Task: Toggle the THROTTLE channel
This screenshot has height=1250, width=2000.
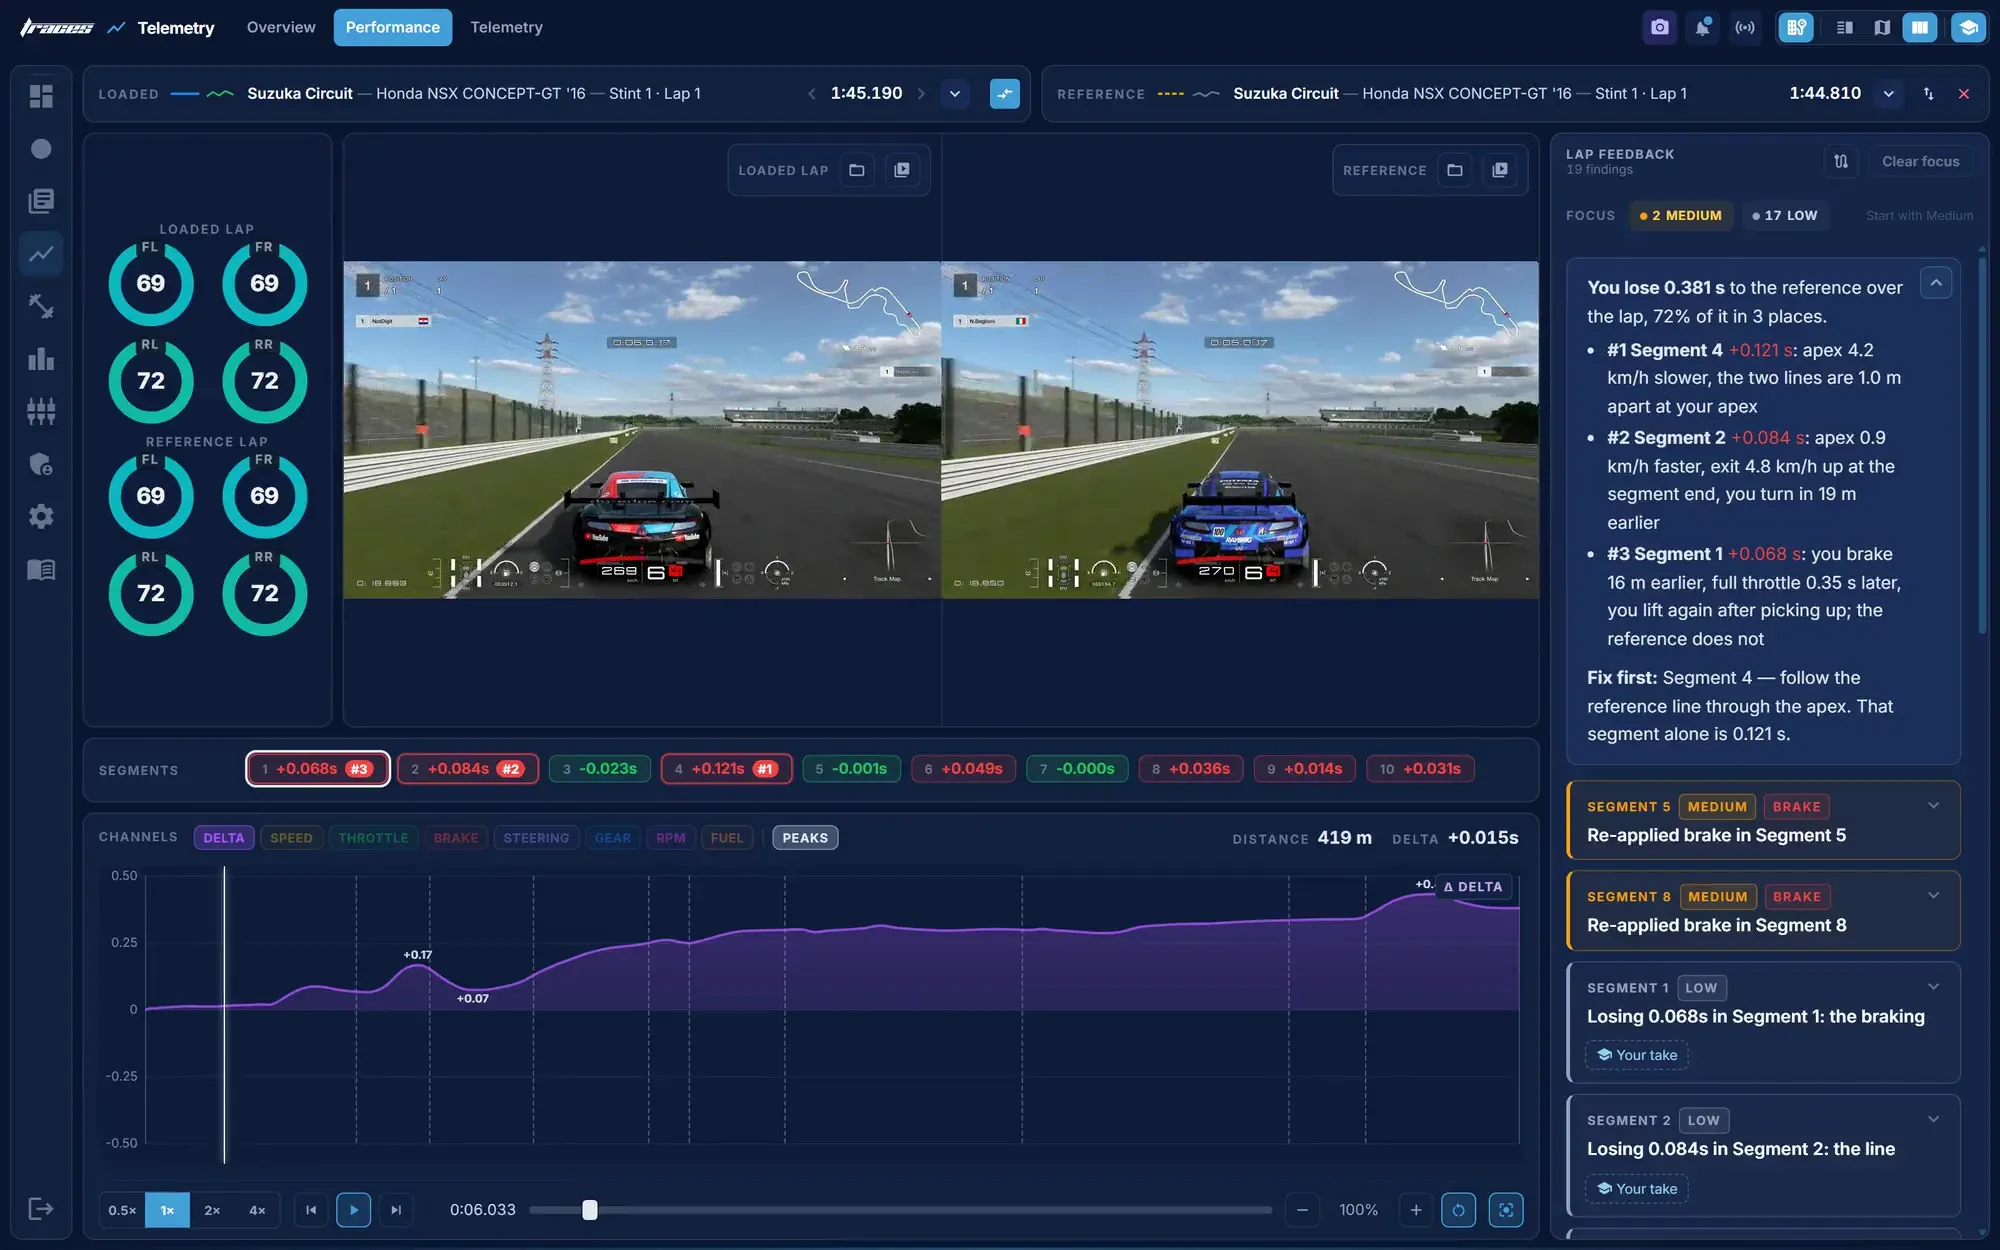Action: coord(373,838)
